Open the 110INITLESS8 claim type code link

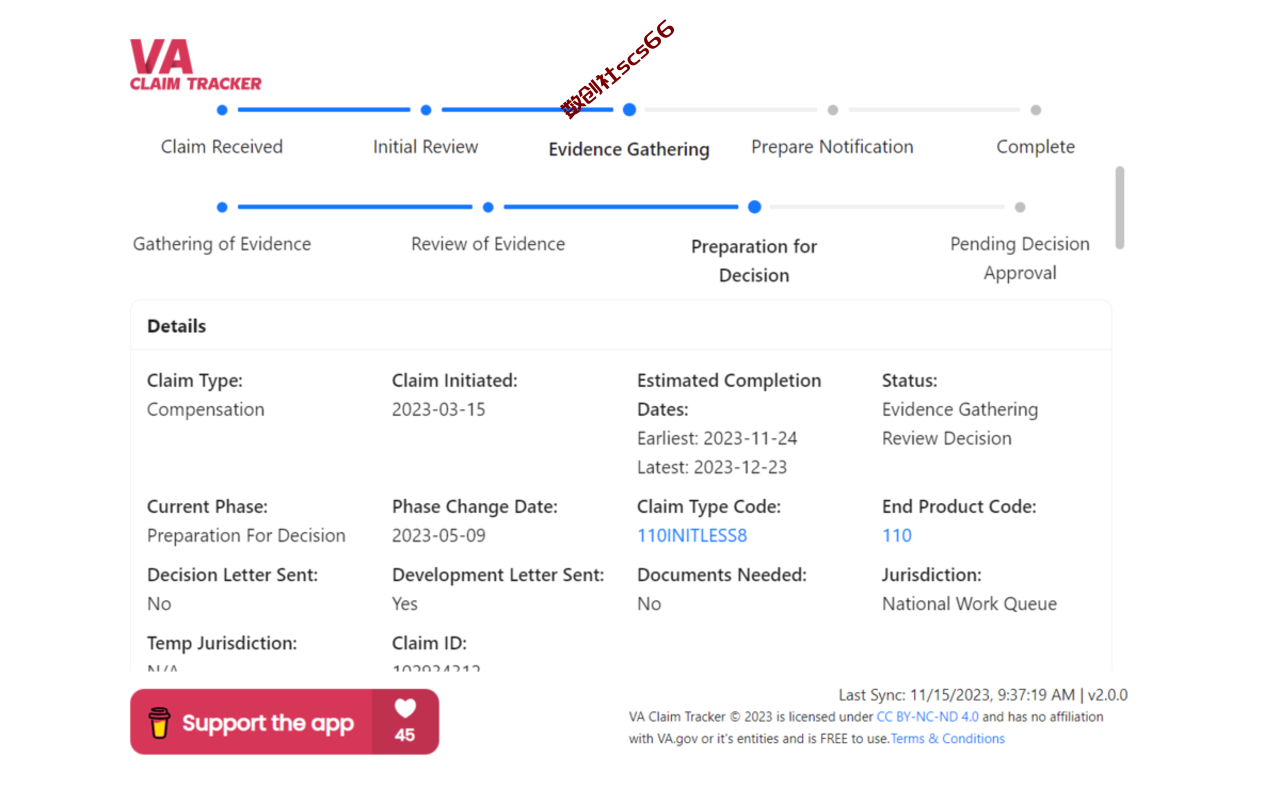[x=692, y=535]
